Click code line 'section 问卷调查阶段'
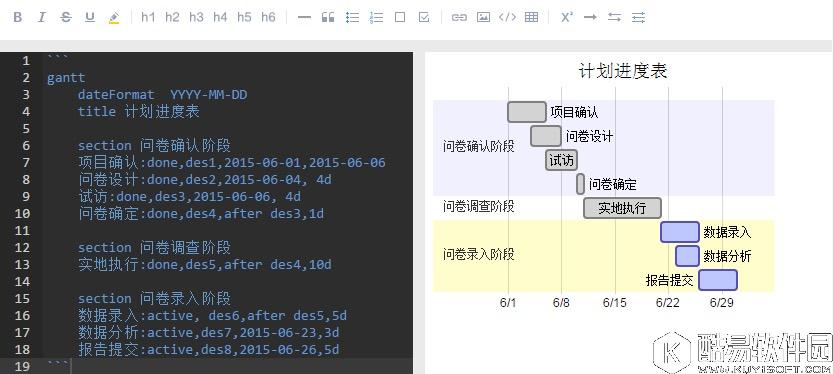This screenshot has width=833, height=374. point(154,248)
